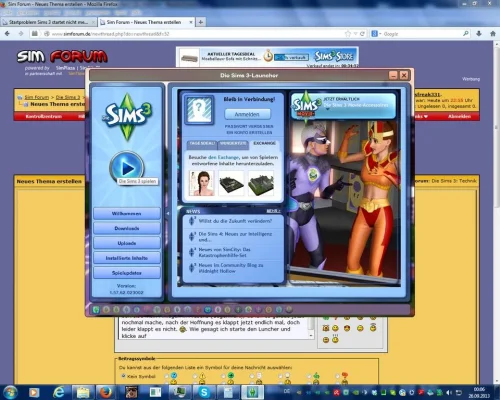The width and height of the screenshot is (500, 400).
Task: Launch the game with the blue play button
Action: pos(127,168)
